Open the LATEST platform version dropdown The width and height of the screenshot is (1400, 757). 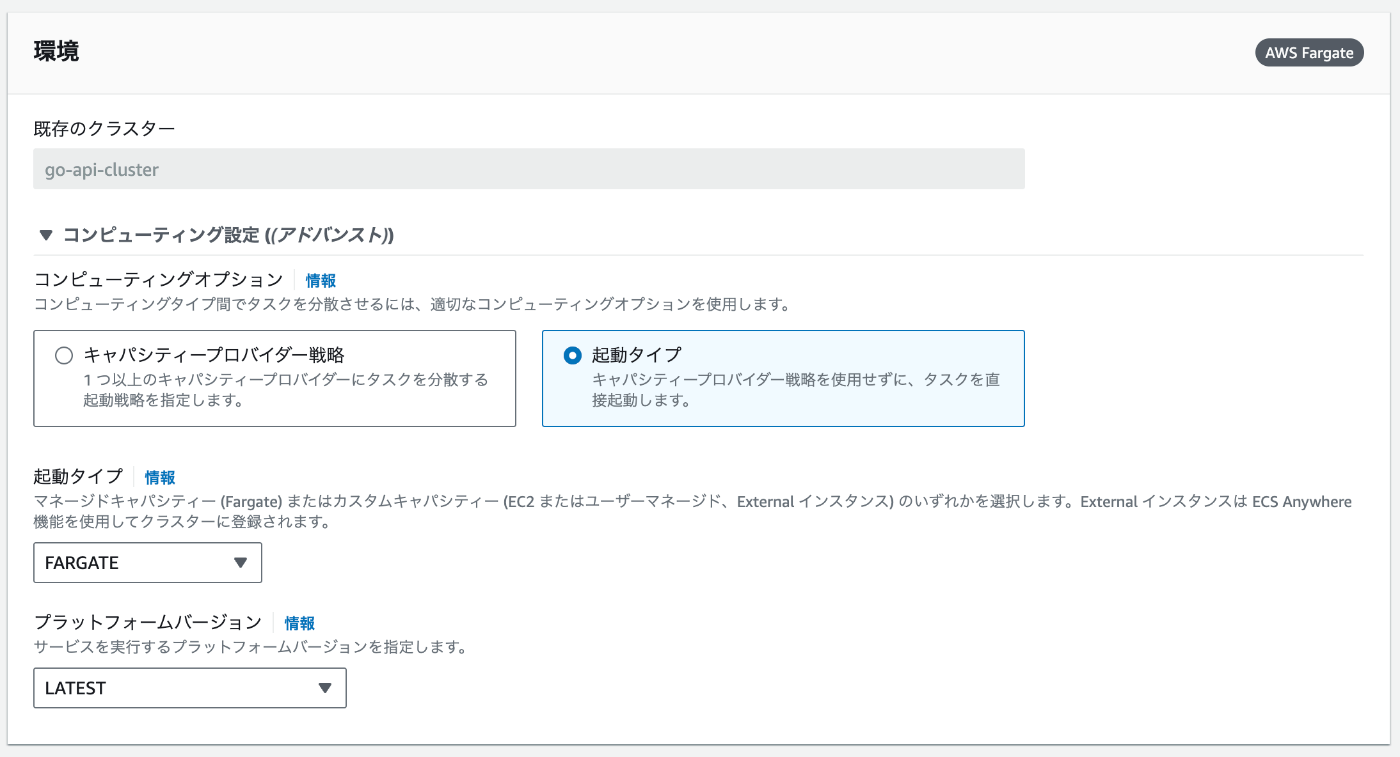point(189,689)
